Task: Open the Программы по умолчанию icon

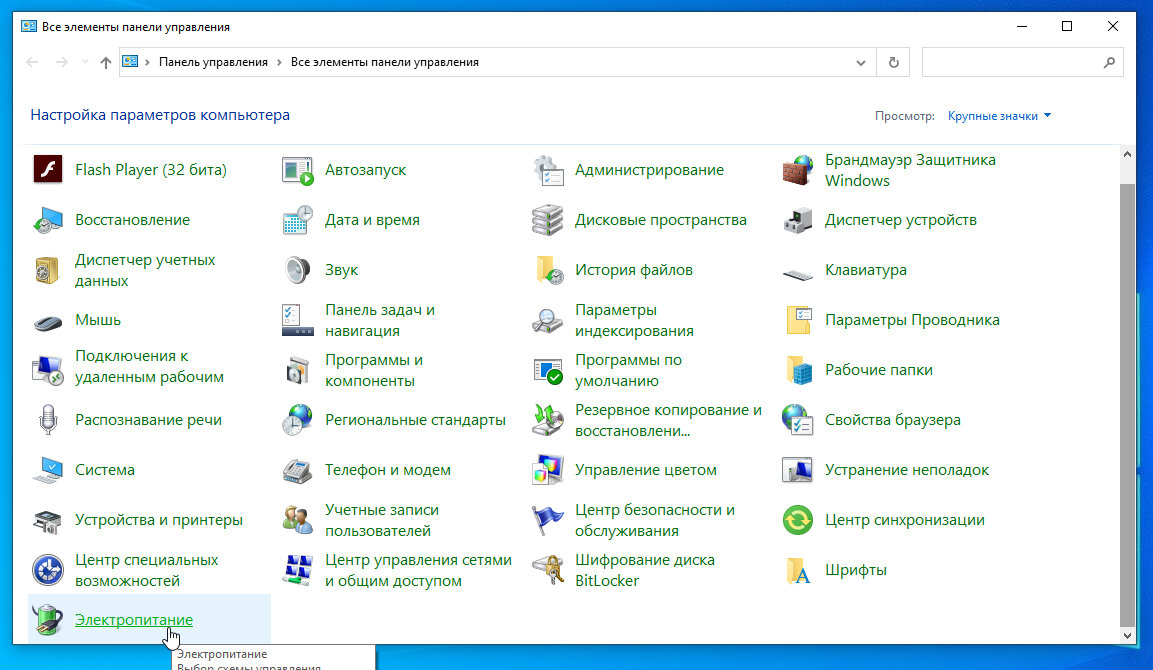Action: pos(548,370)
